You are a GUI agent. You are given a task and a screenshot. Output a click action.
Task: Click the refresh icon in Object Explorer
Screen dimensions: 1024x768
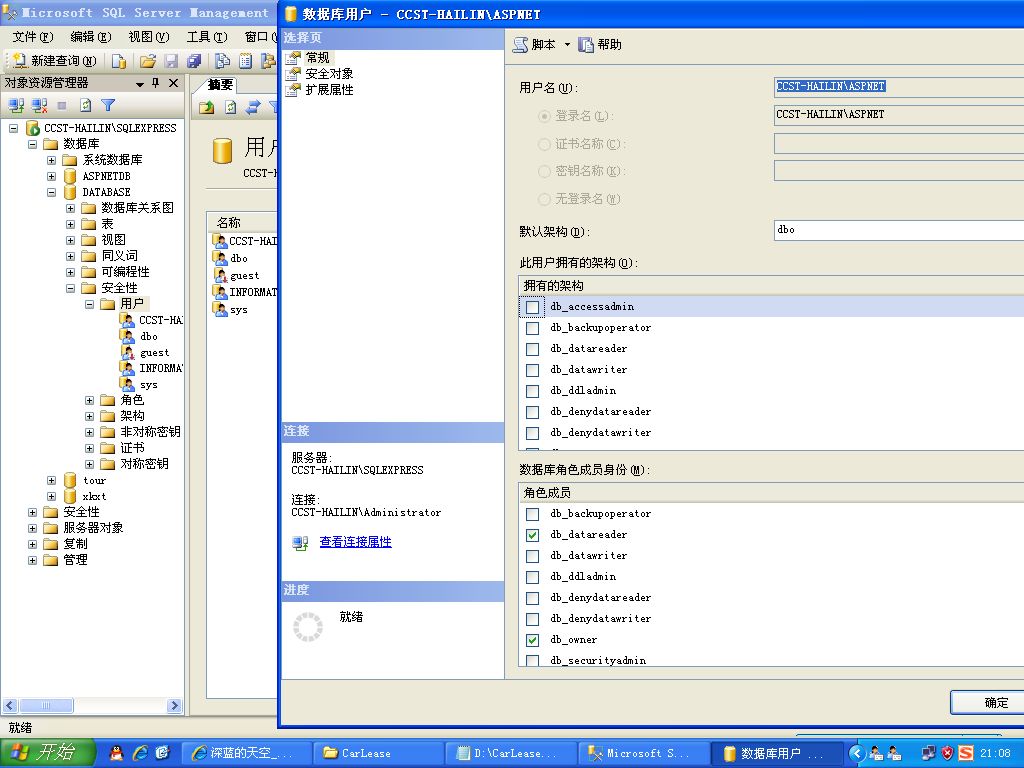tap(86, 105)
